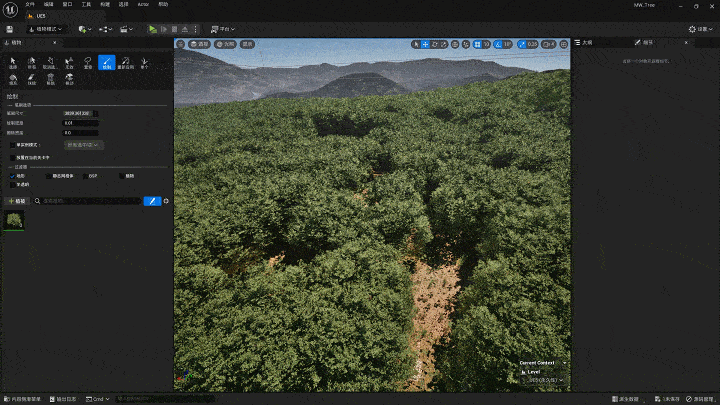Open the 文件 (File) menu

coord(29,4)
